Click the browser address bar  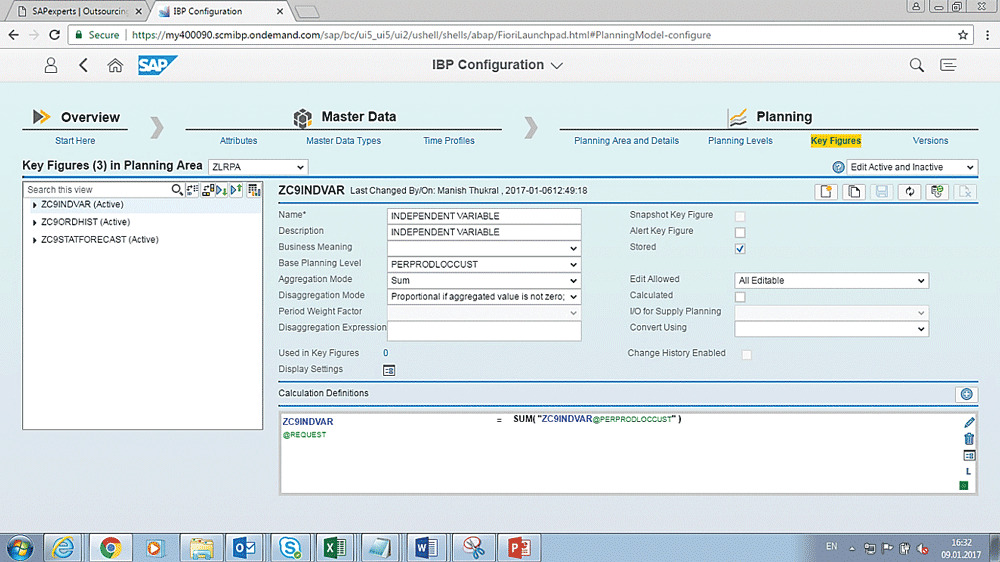[520, 35]
